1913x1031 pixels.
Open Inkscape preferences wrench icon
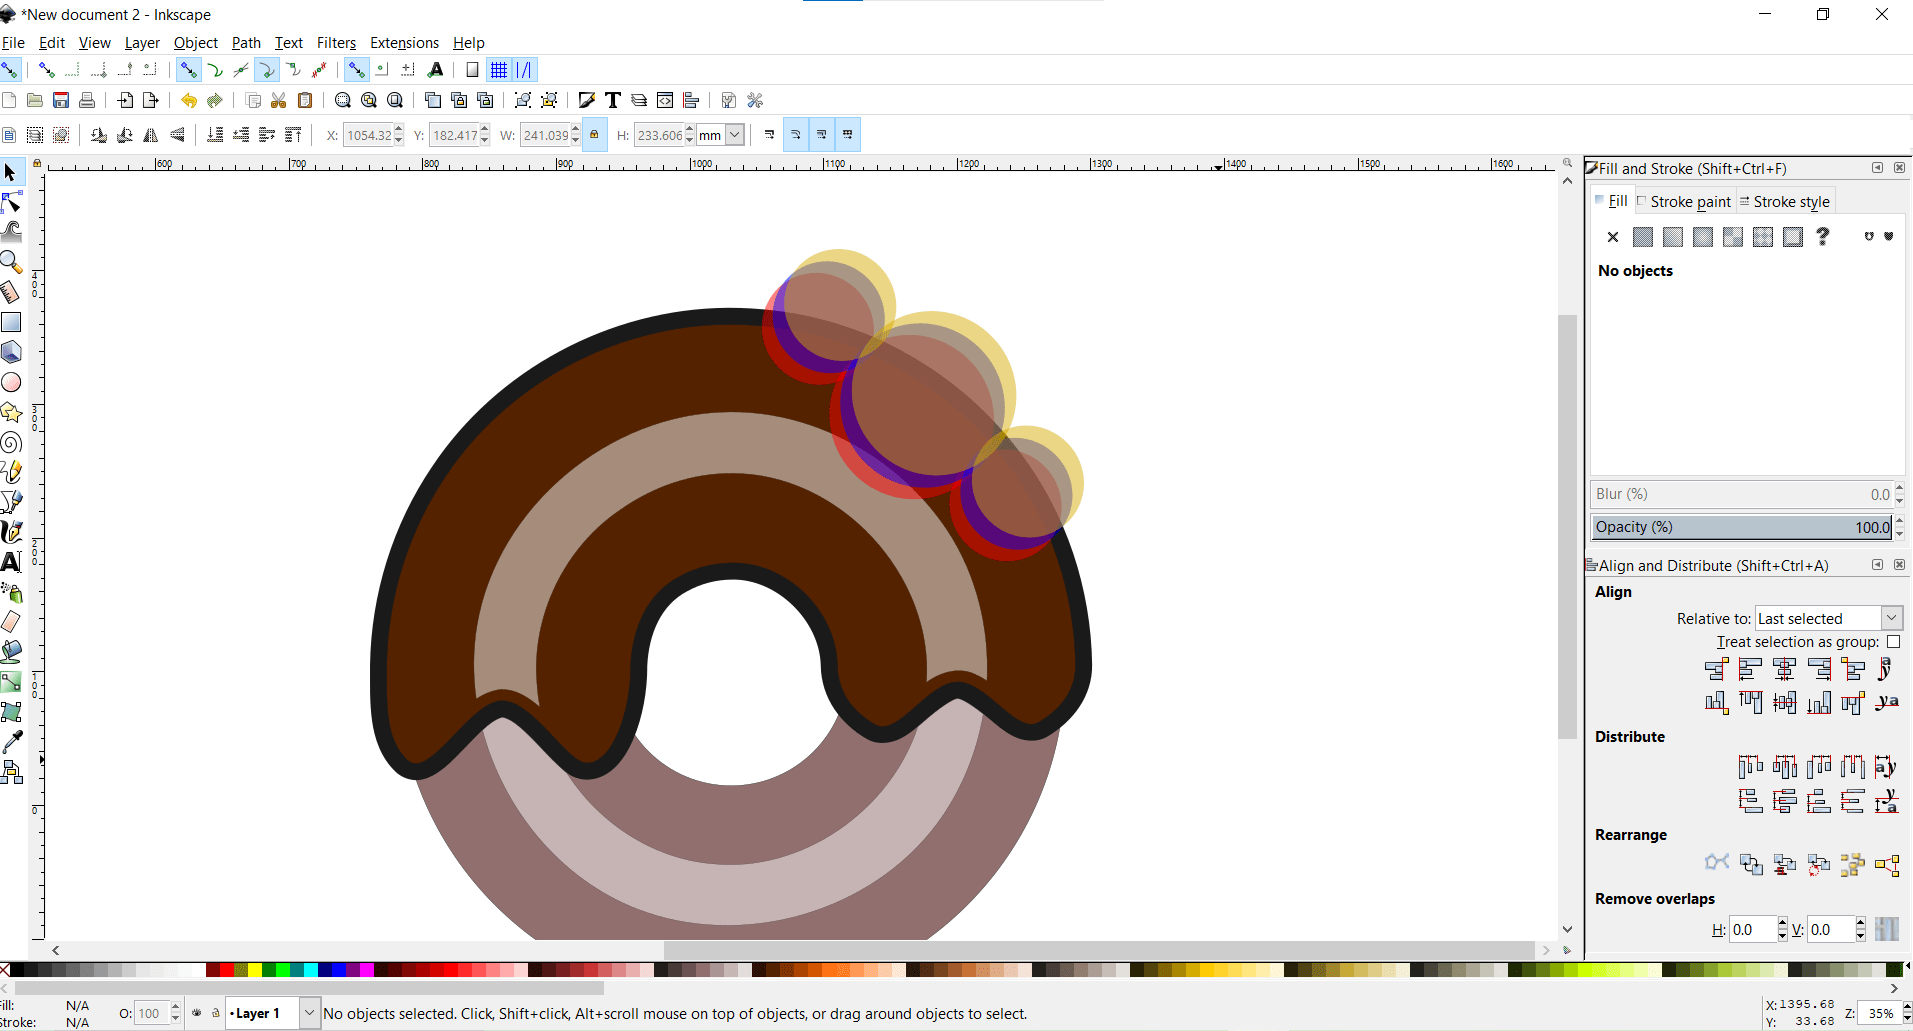755,100
